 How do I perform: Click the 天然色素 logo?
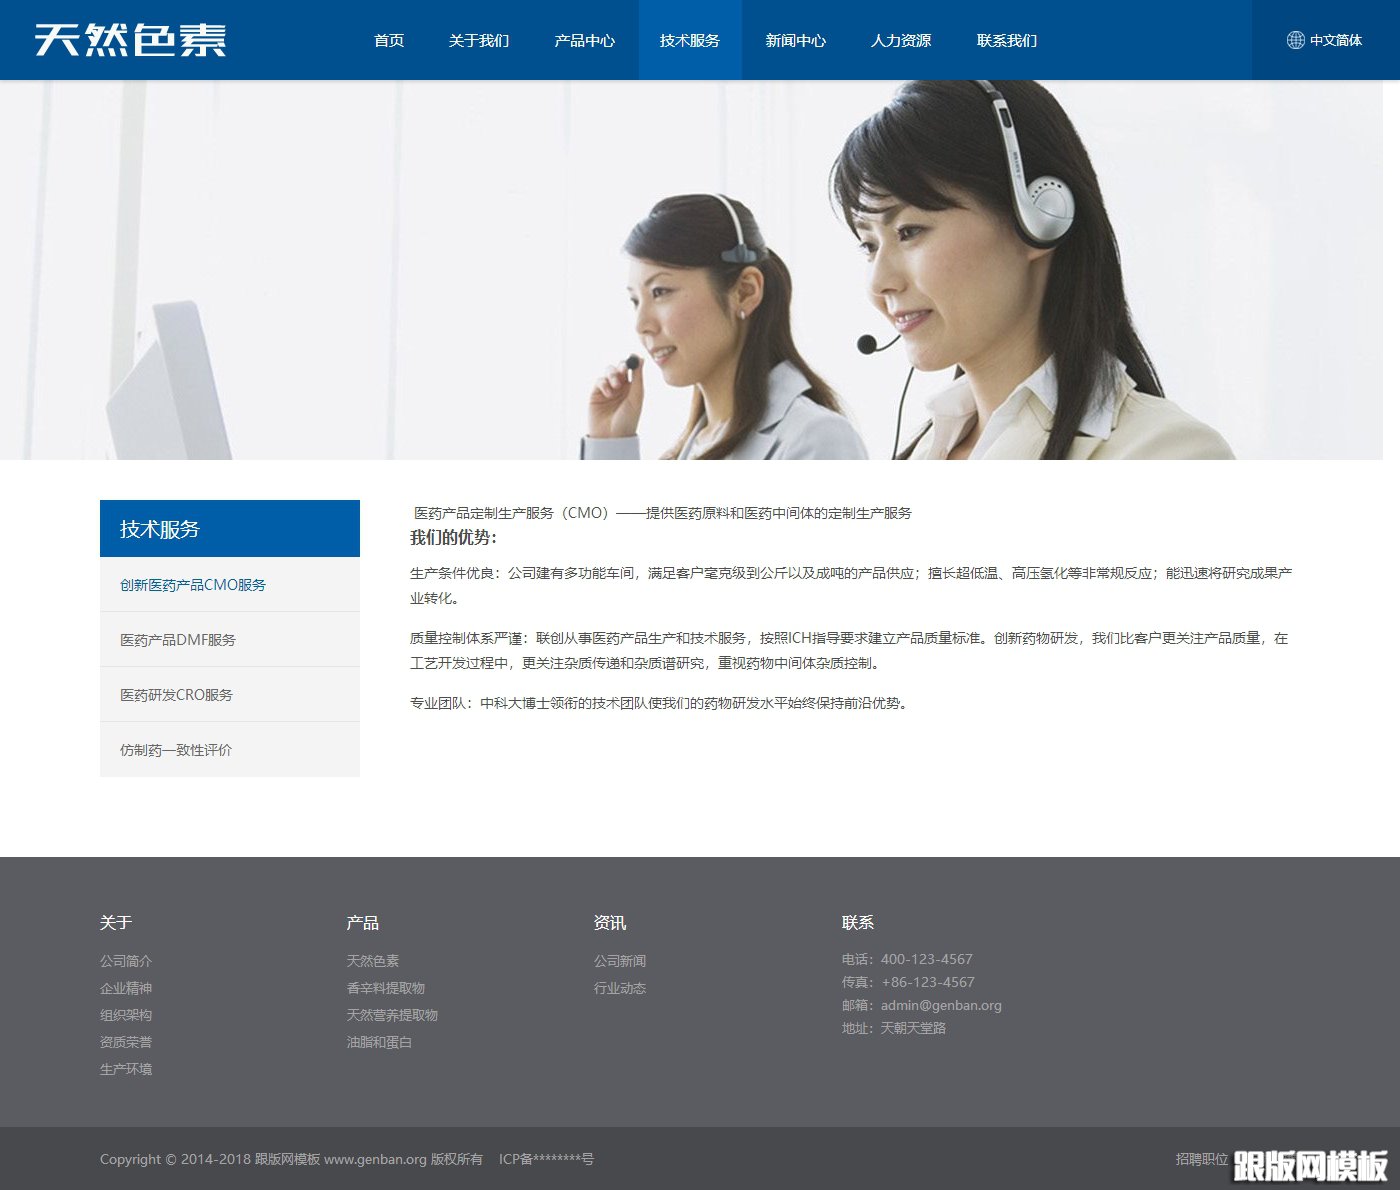(130, 40)
